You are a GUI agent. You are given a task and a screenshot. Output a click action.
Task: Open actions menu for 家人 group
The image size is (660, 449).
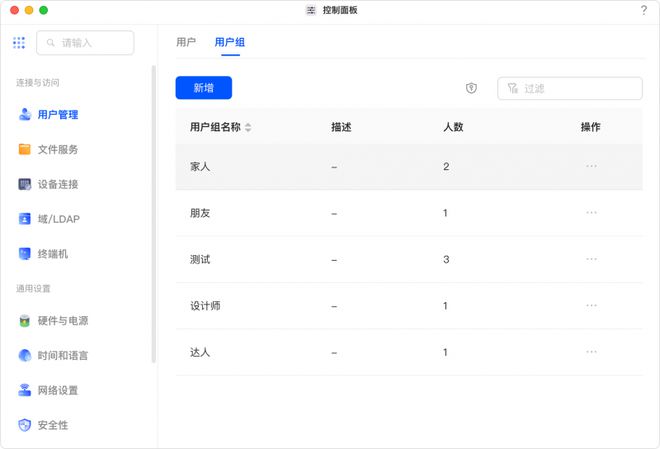591,166
